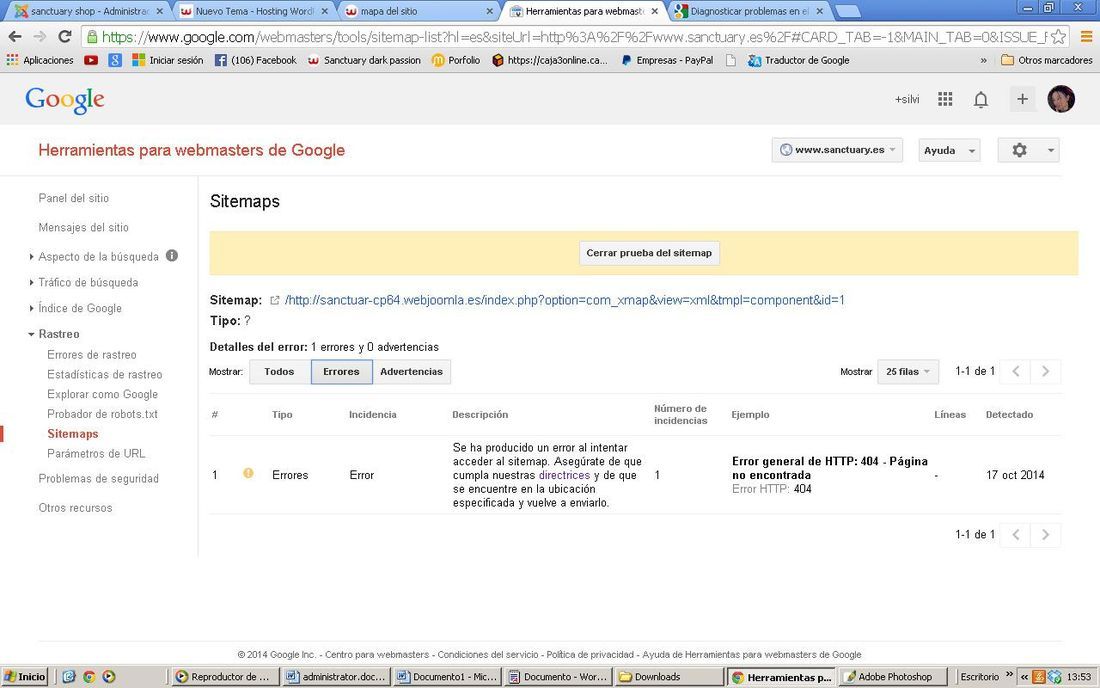Open the Aplicaciones apps shortcut
This screenshot has height=688, width=1100.
40,60
